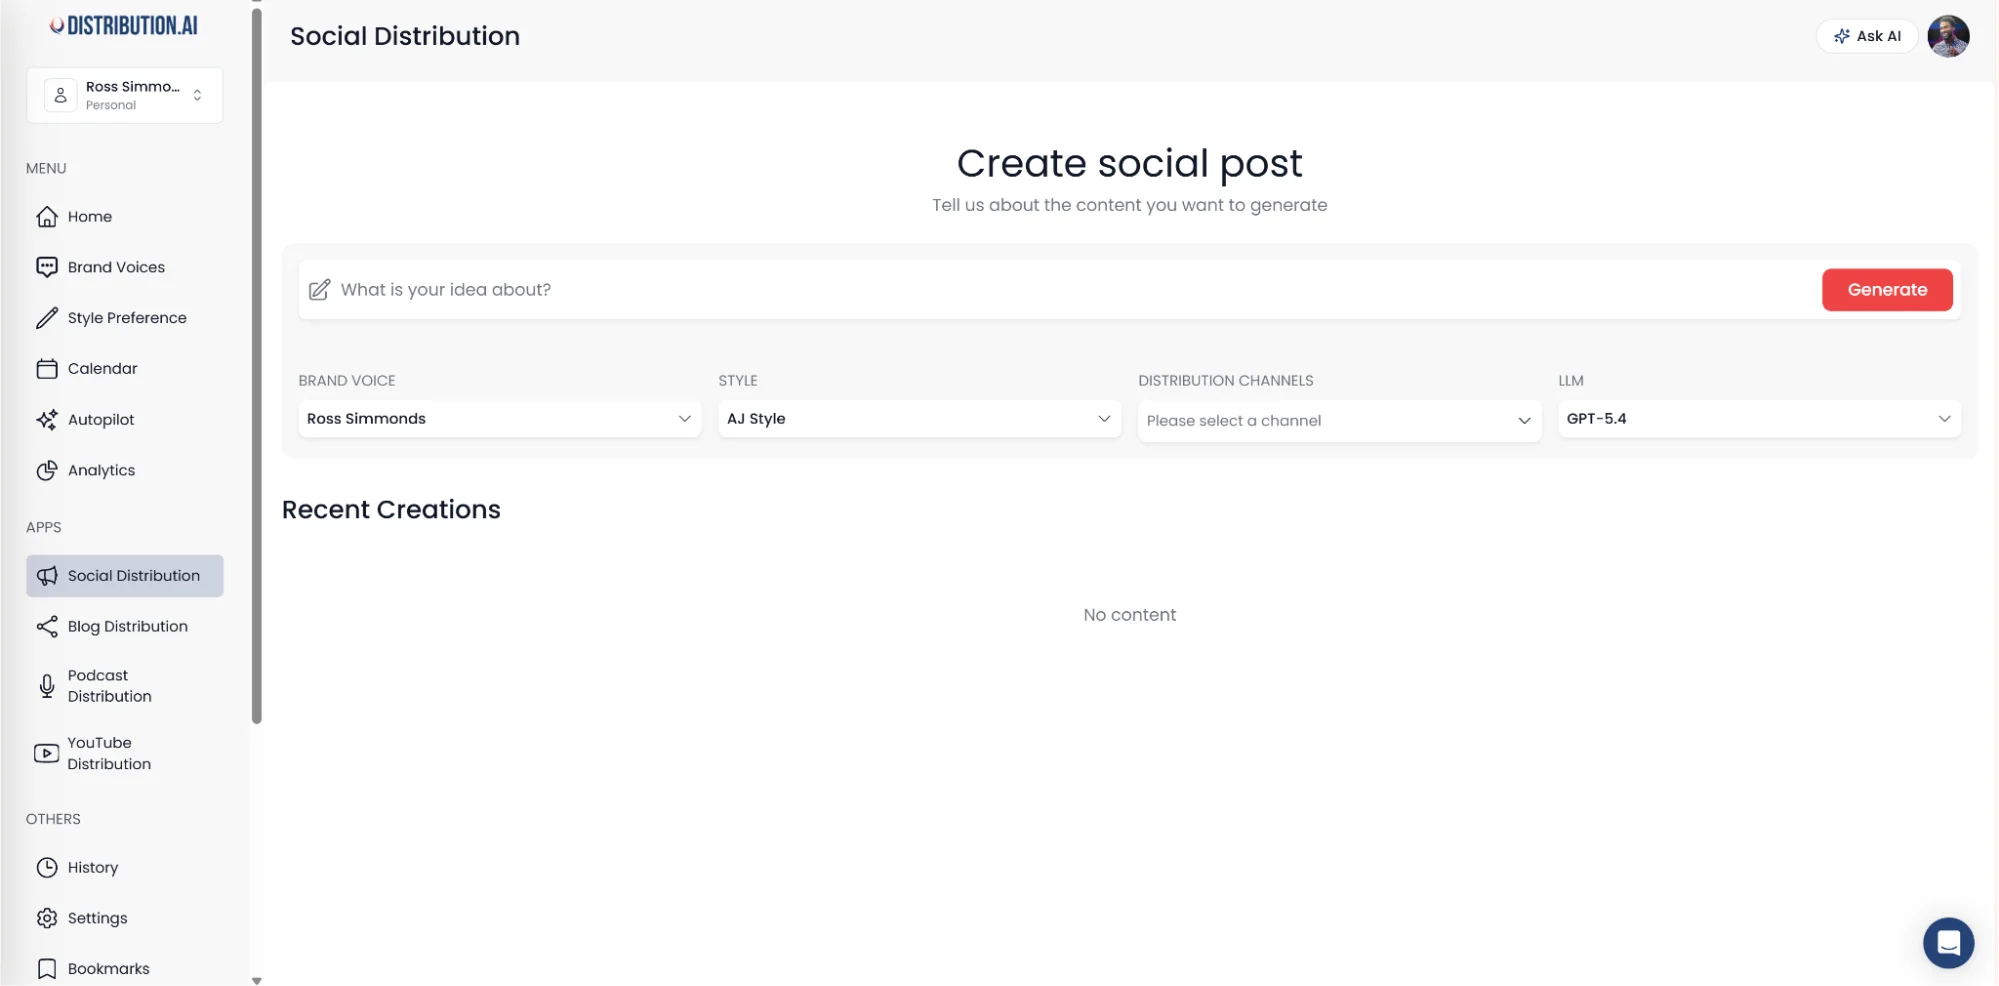1999x986 pixels.
Task: Click the Social Distribution megaphone icon
Action: 47,576
